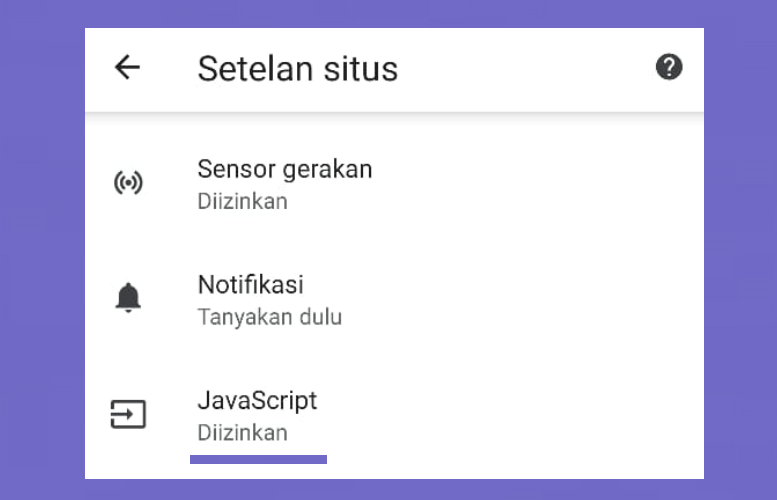Screen dimensions: 777x500
Task: Click empty space right of Notifikasi row
Action: (x=520, y=299)
